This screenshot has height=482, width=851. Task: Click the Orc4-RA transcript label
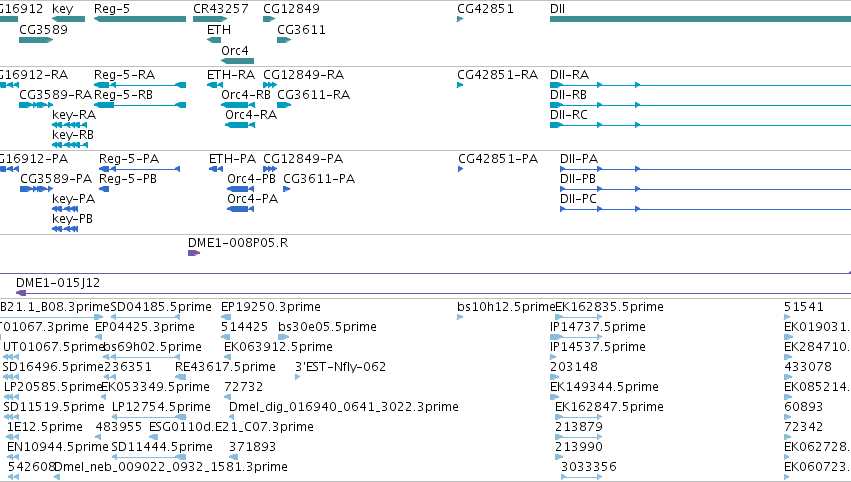click(x=251, y=115)
